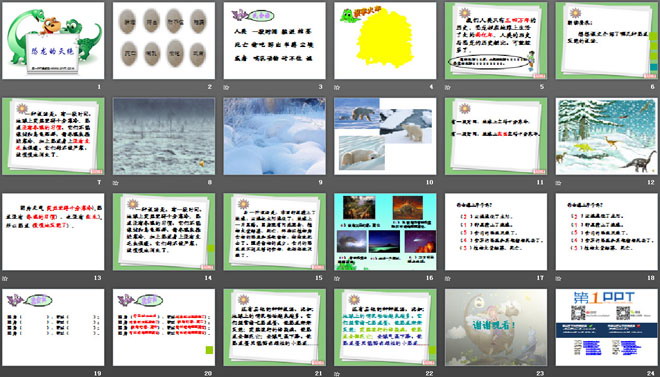The image size is (660, 377).
Task: Select slide 12 with dinosaurs in falling snow
Action: click(x=607, y=136)
